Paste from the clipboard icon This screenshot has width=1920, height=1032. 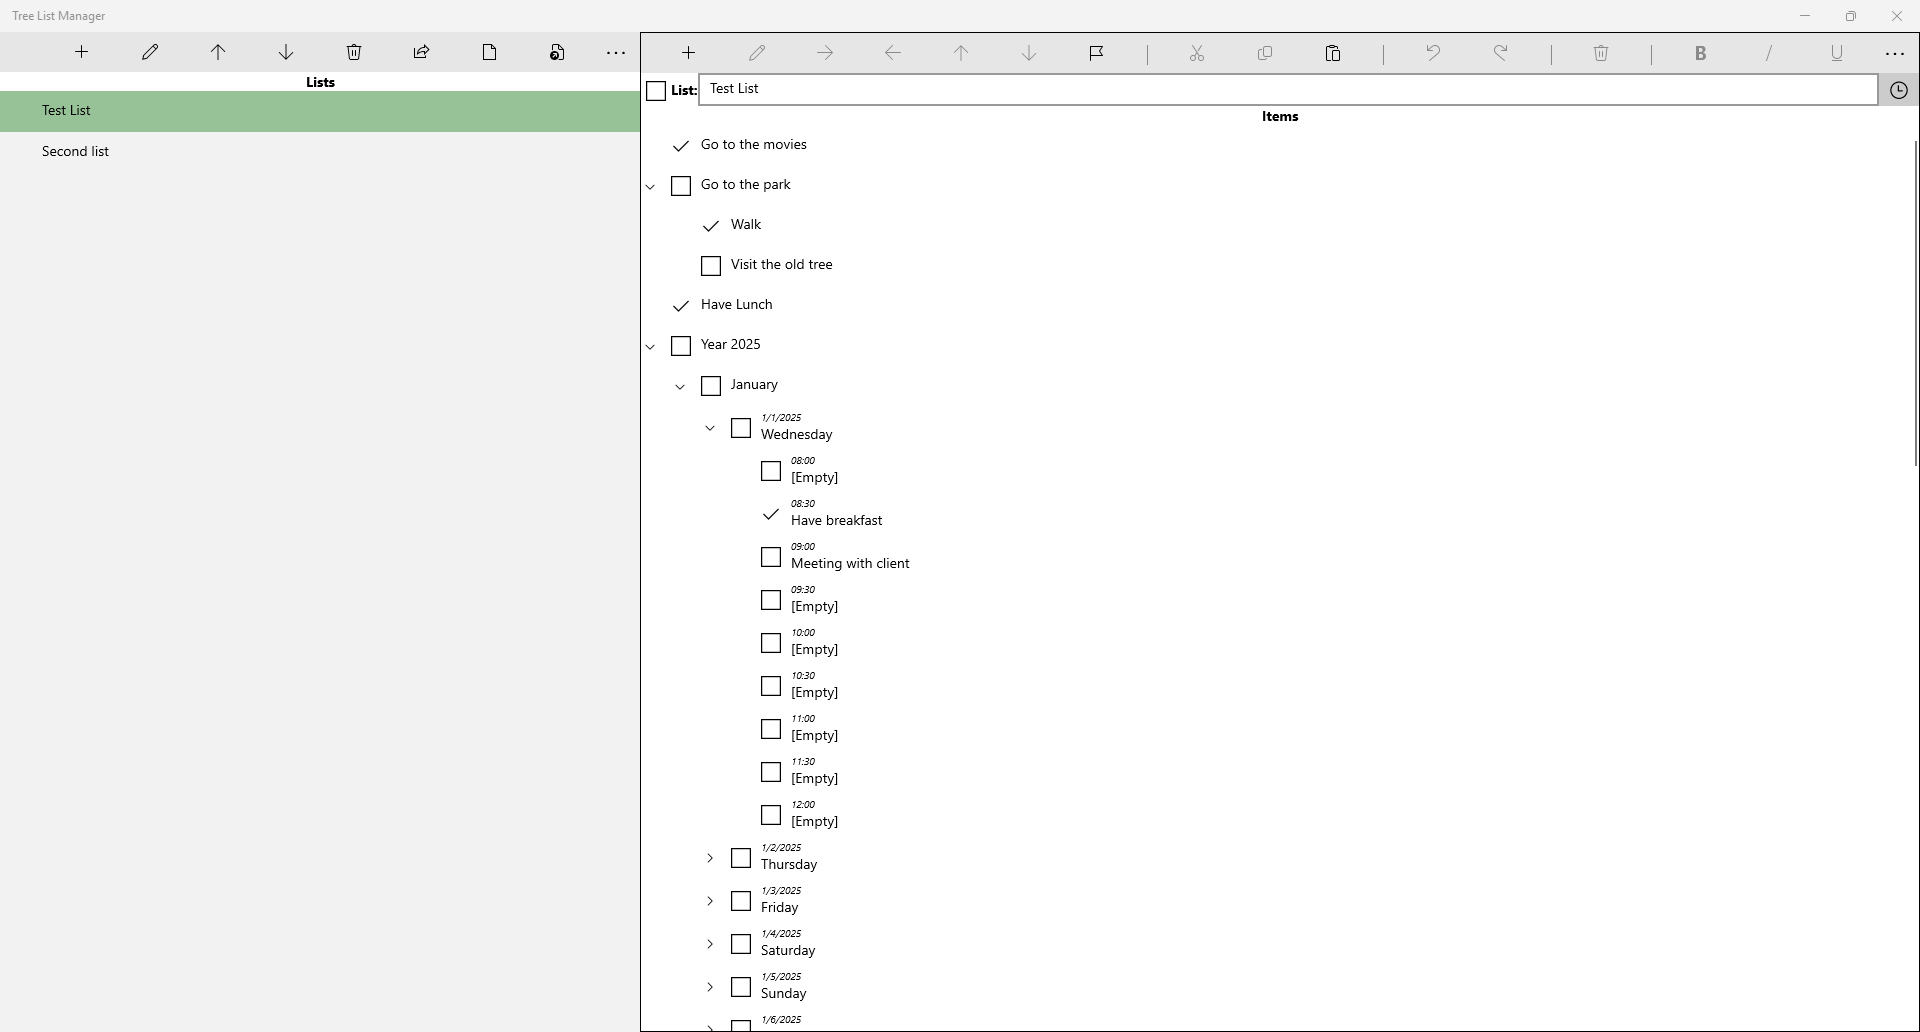1334,53
